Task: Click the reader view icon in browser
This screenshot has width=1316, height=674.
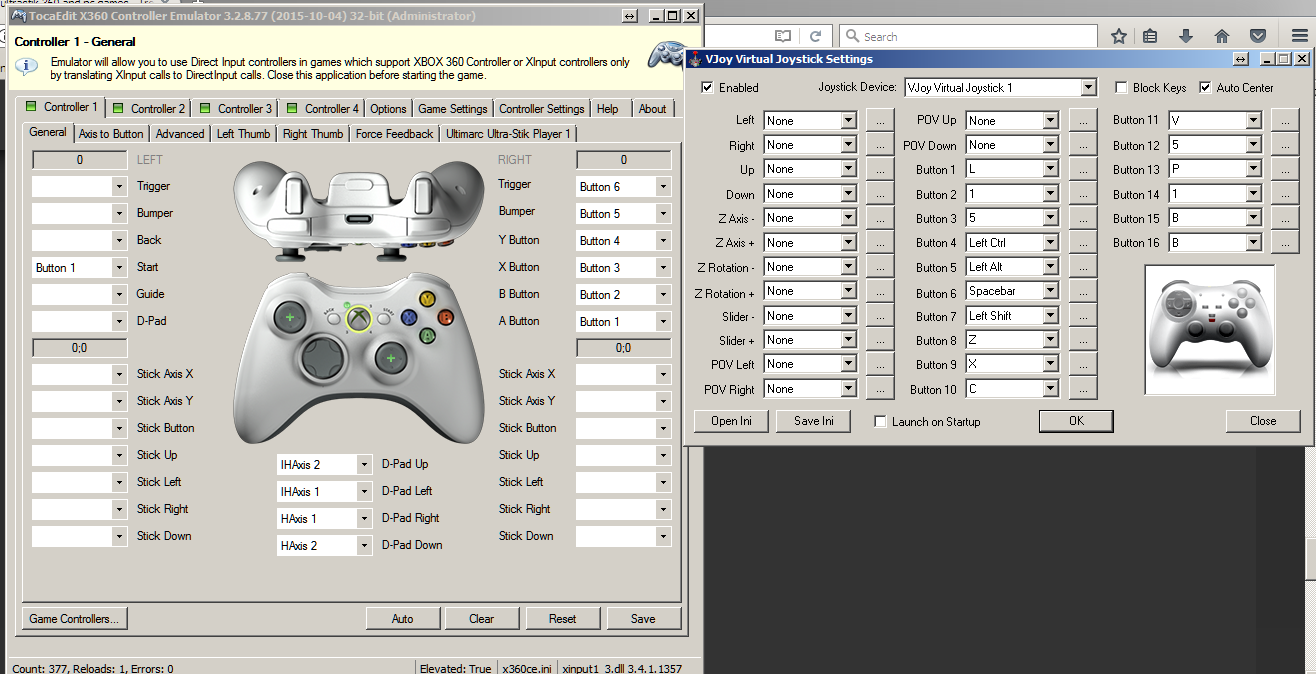Action: pos(784,36)
